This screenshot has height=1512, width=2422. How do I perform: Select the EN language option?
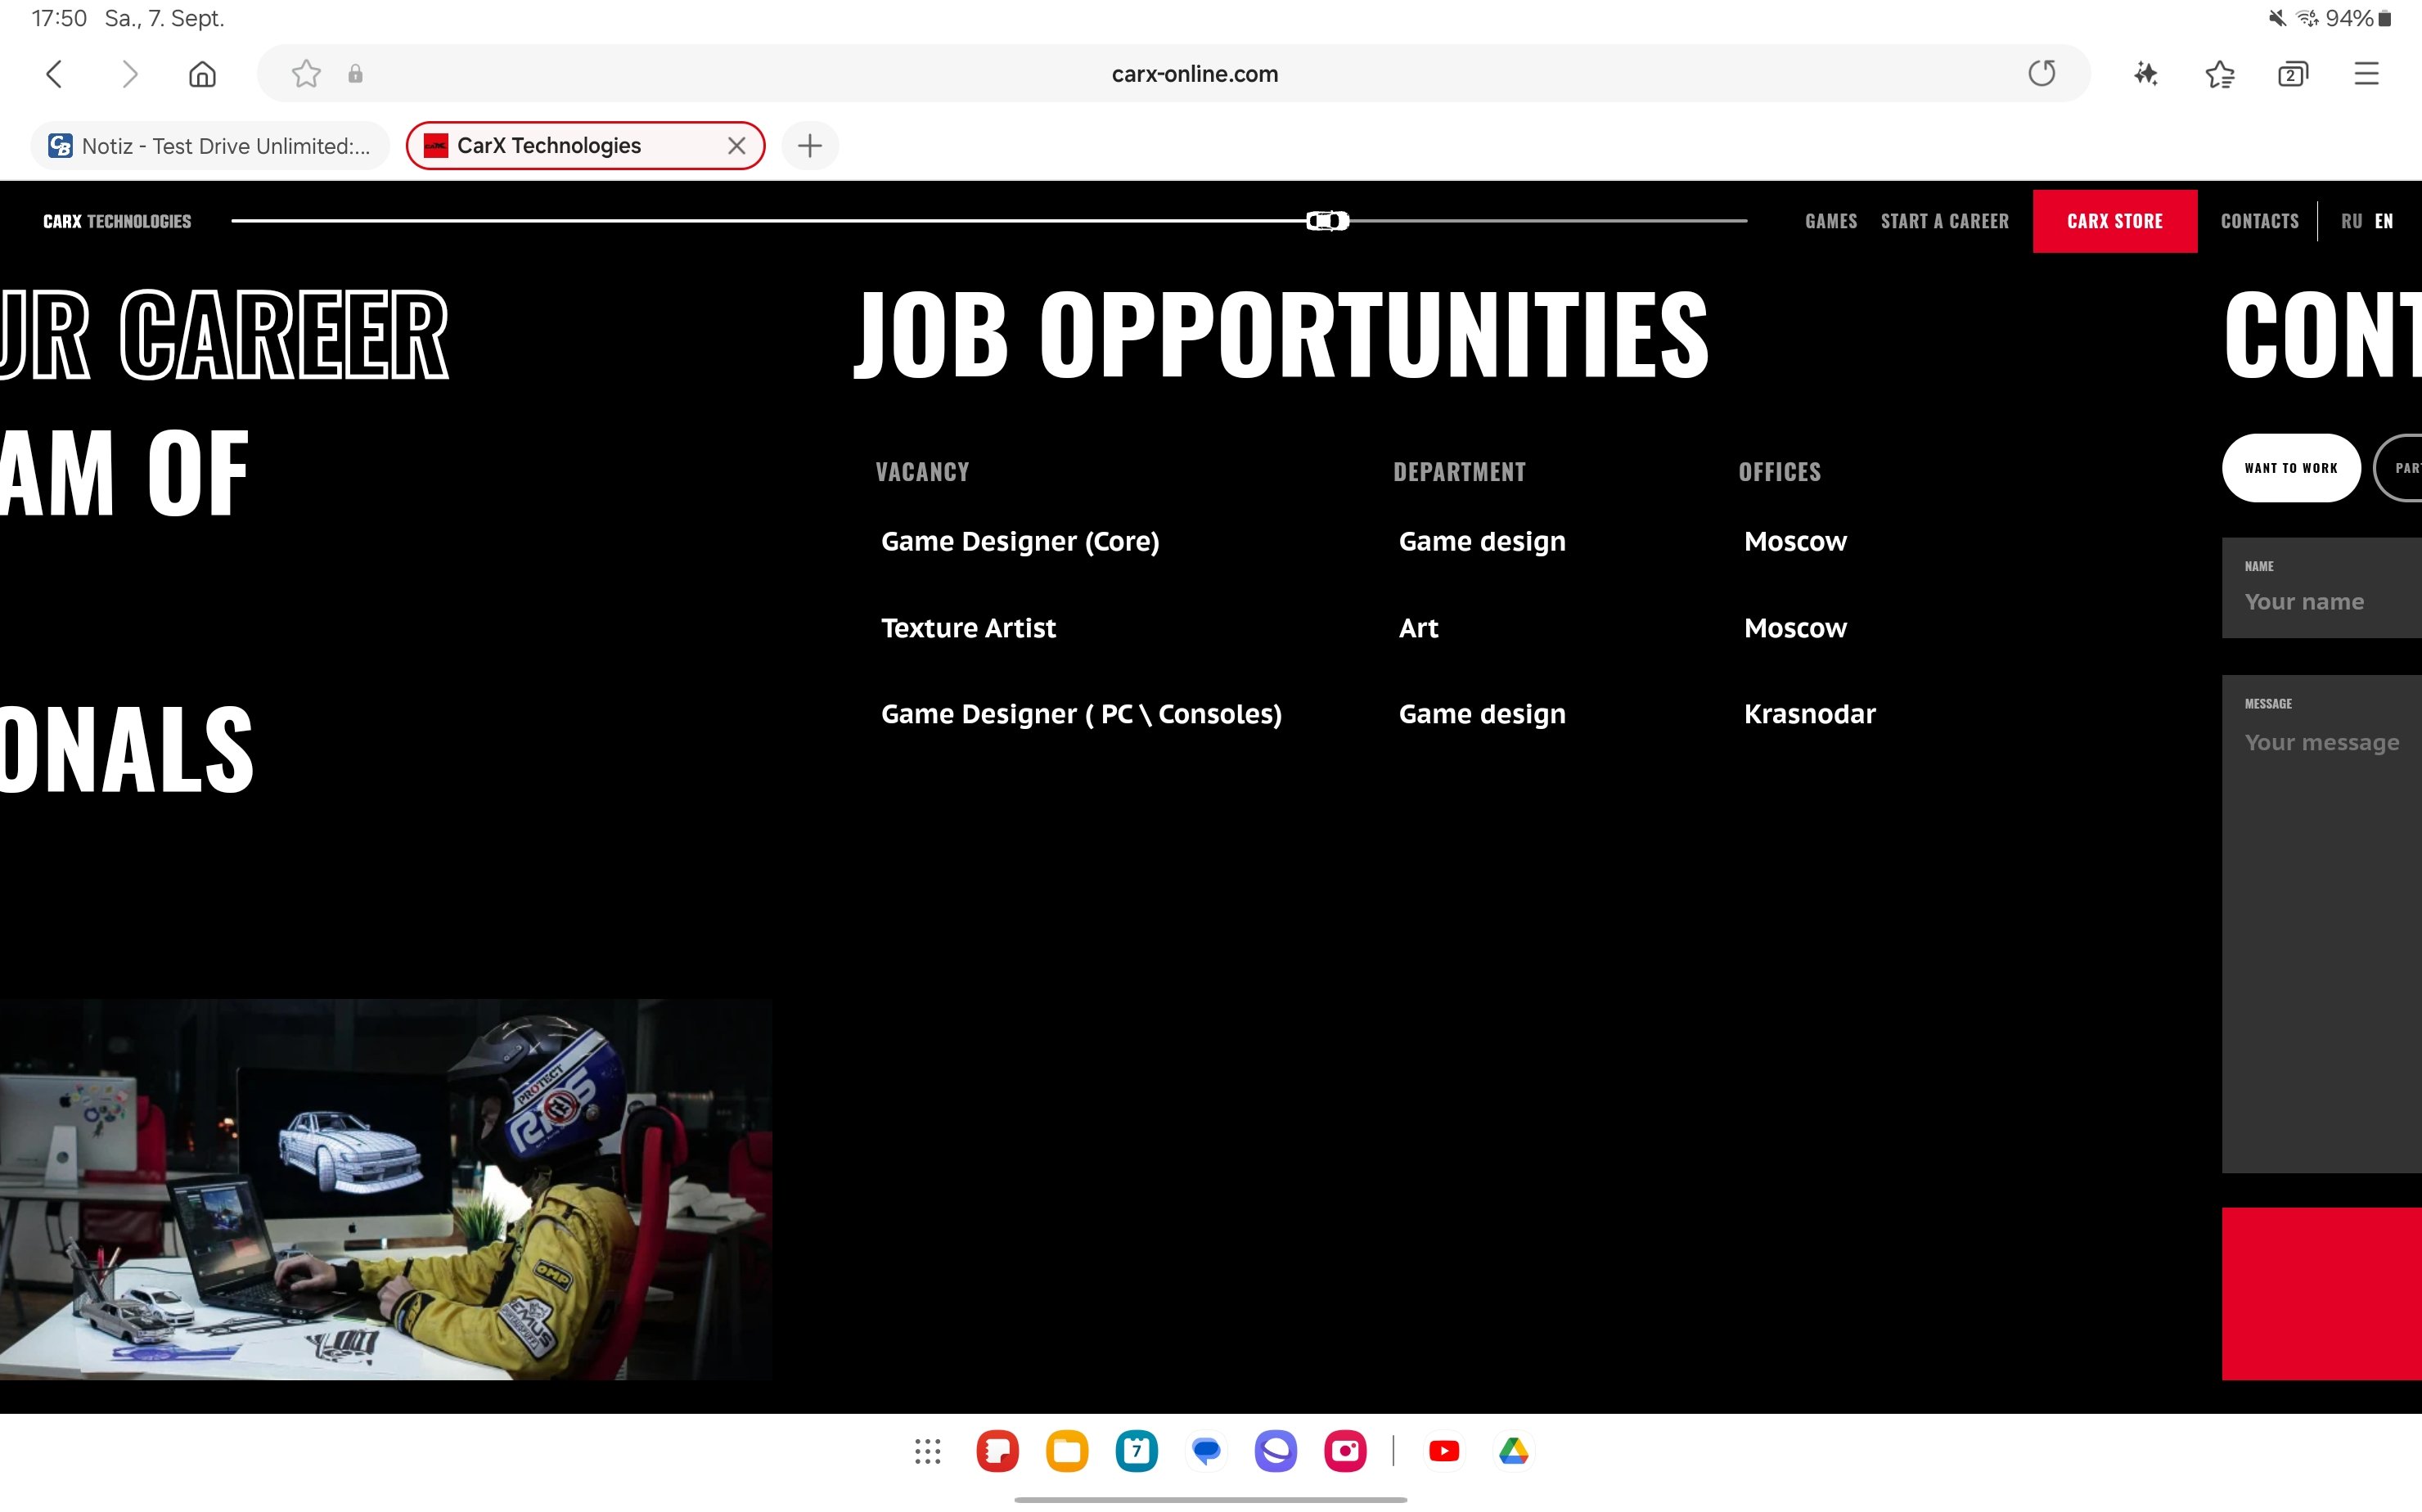[2384, 221]
